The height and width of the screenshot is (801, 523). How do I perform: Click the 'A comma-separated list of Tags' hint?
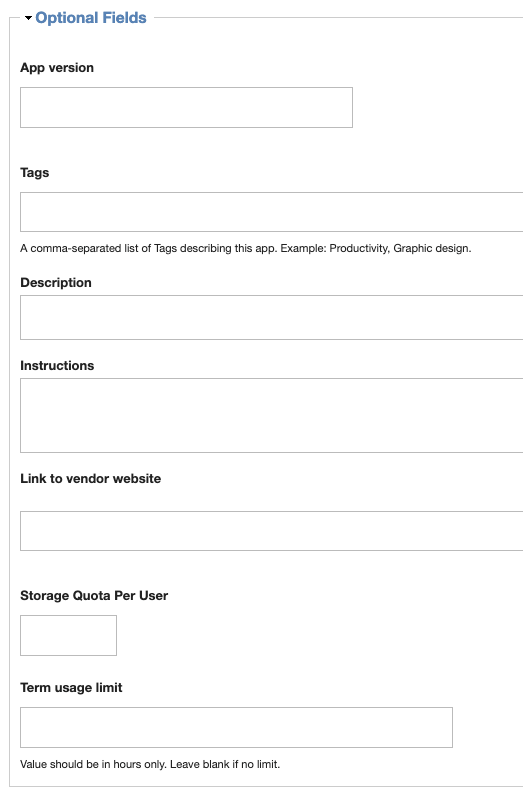(98, 248)
